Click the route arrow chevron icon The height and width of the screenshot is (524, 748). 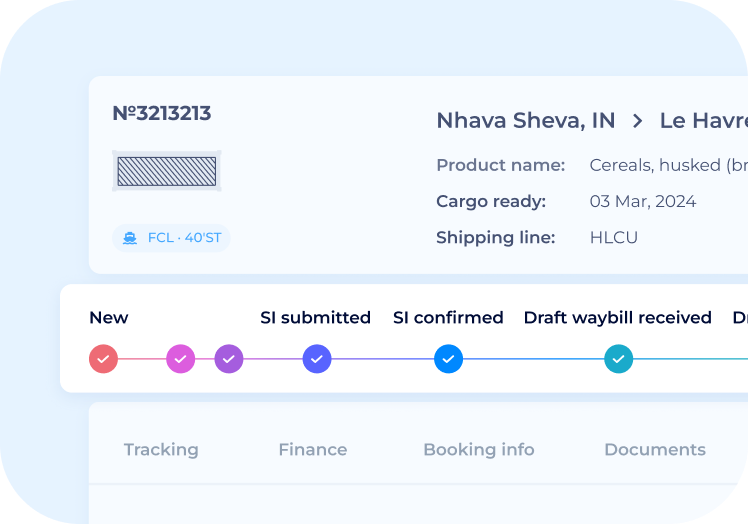click(x=637, y=121)
